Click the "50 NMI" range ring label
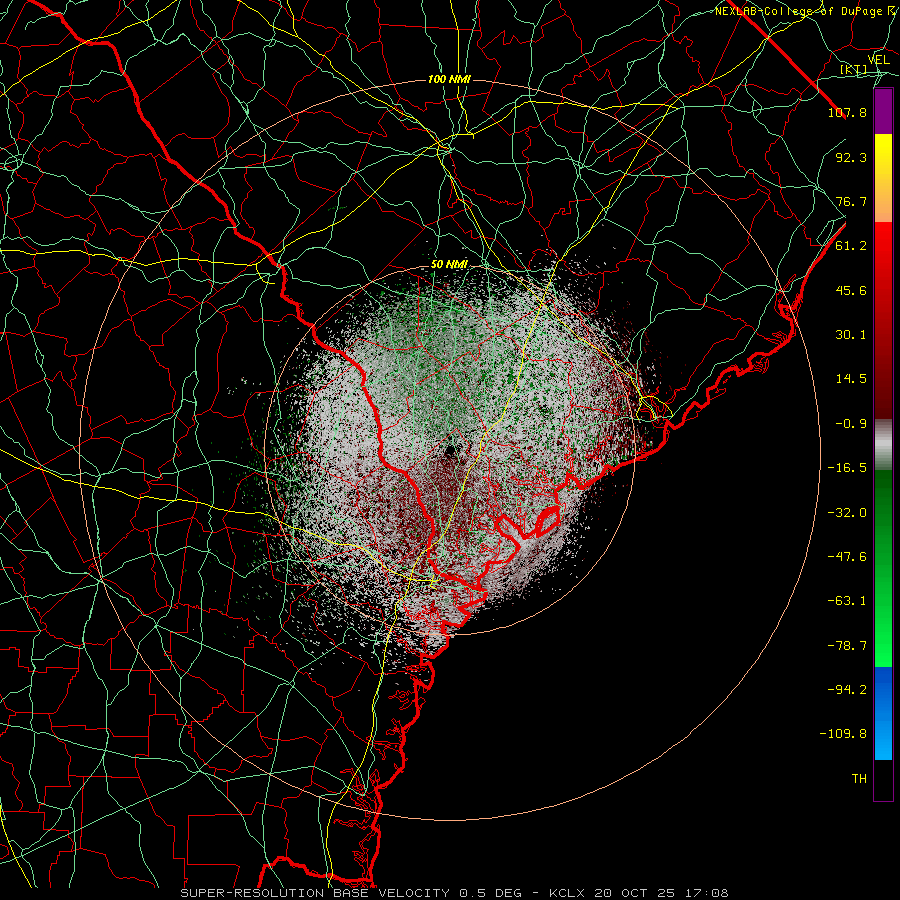The width and height of the screenshot is (900, 900). pyautogui.click(x=449, y=264)
